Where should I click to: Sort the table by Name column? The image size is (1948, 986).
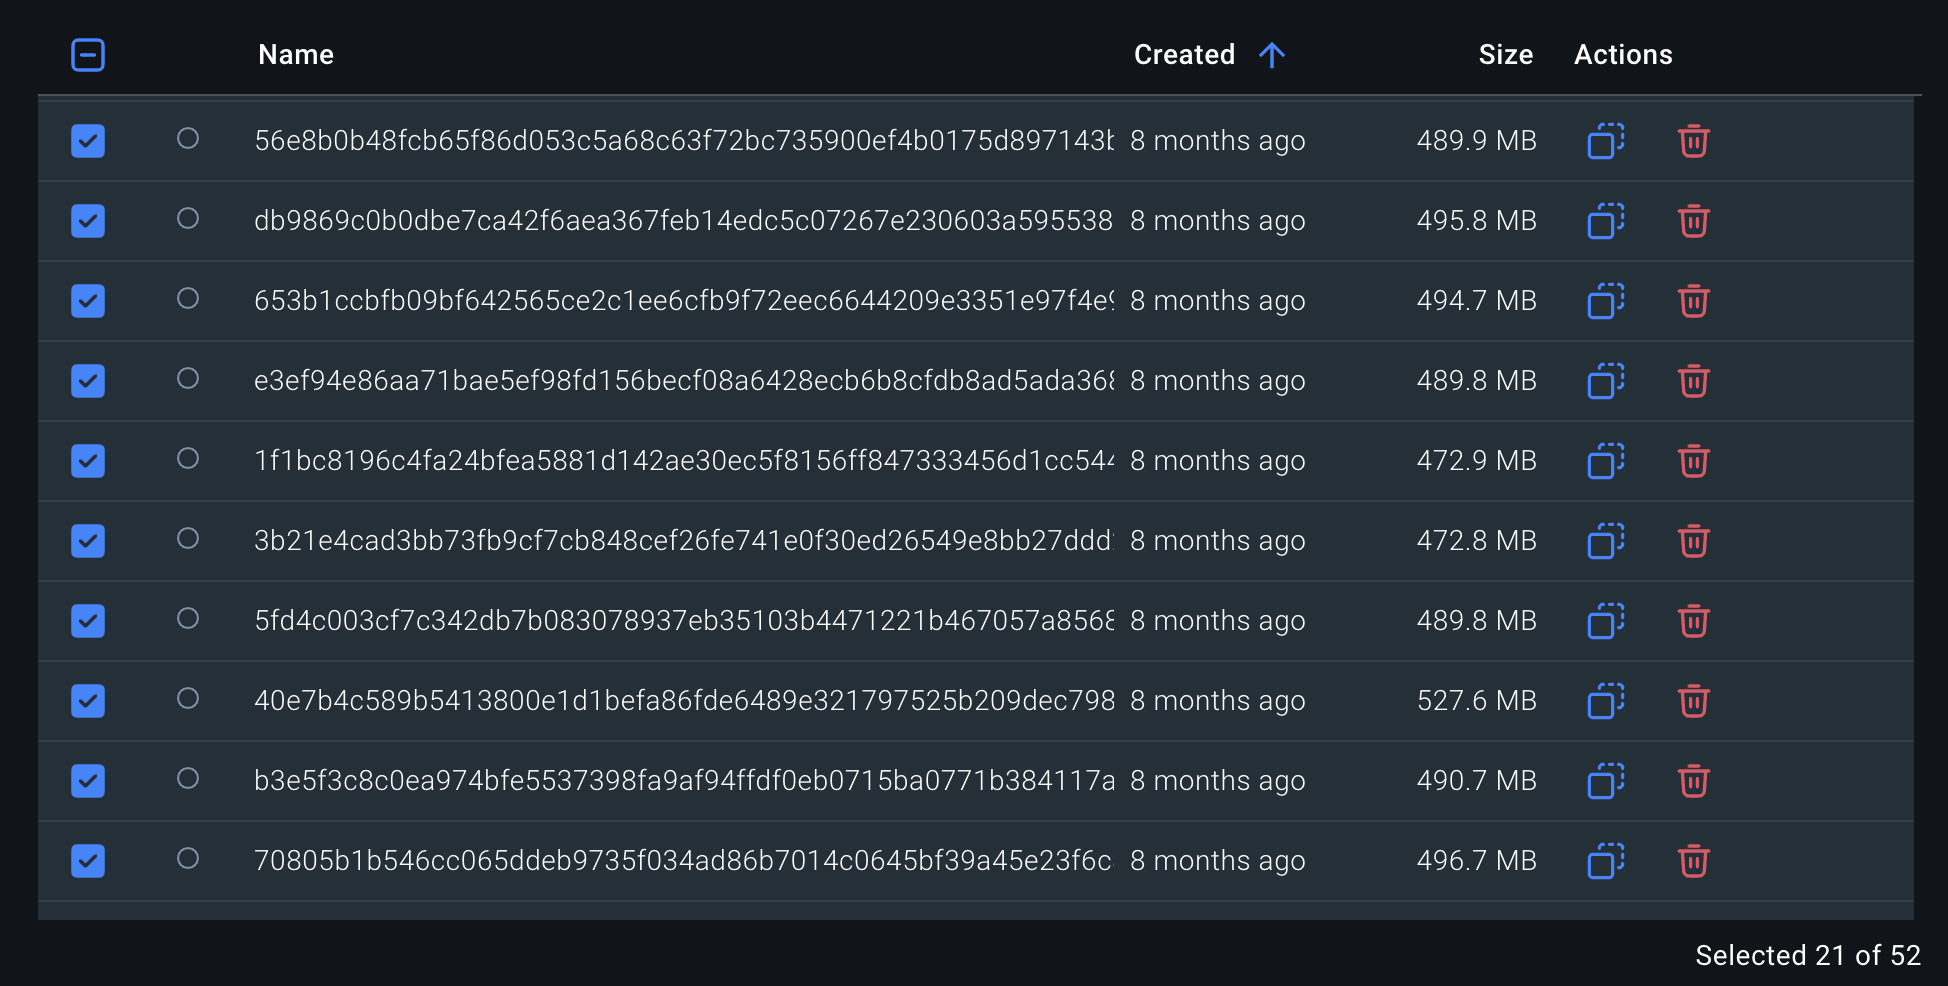pyautogui.click(x=295, y=55)
